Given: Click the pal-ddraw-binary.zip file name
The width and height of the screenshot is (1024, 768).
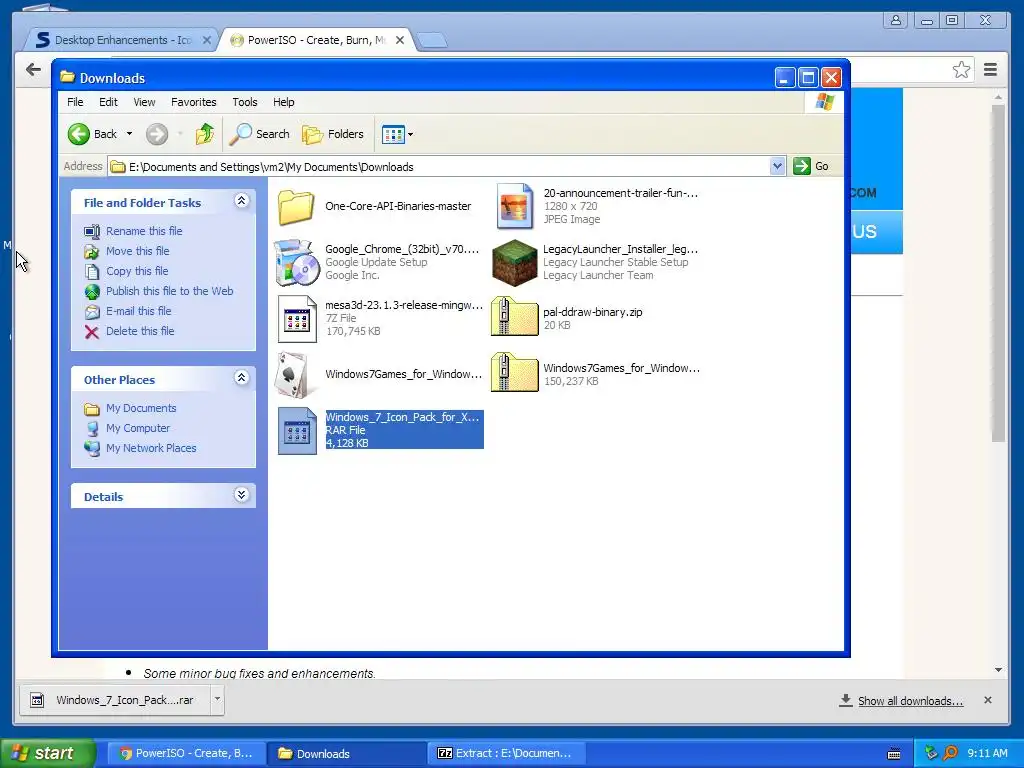Looking at the screenshot, I should click(593, 312).
